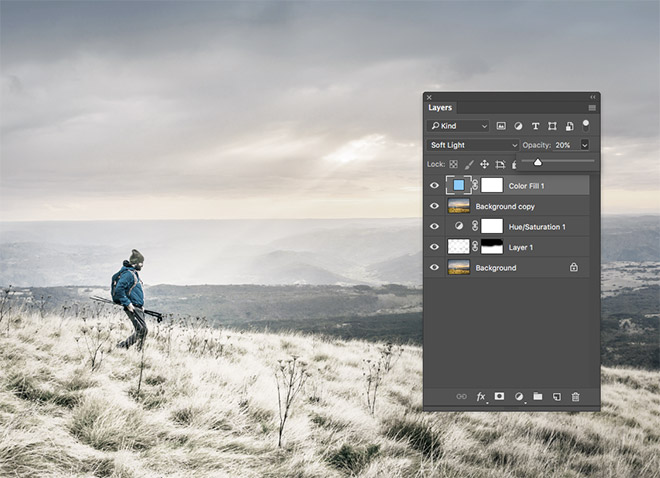The image size is (660, 478).
Task: Lock transparent pixels
Action: (452, 164)
